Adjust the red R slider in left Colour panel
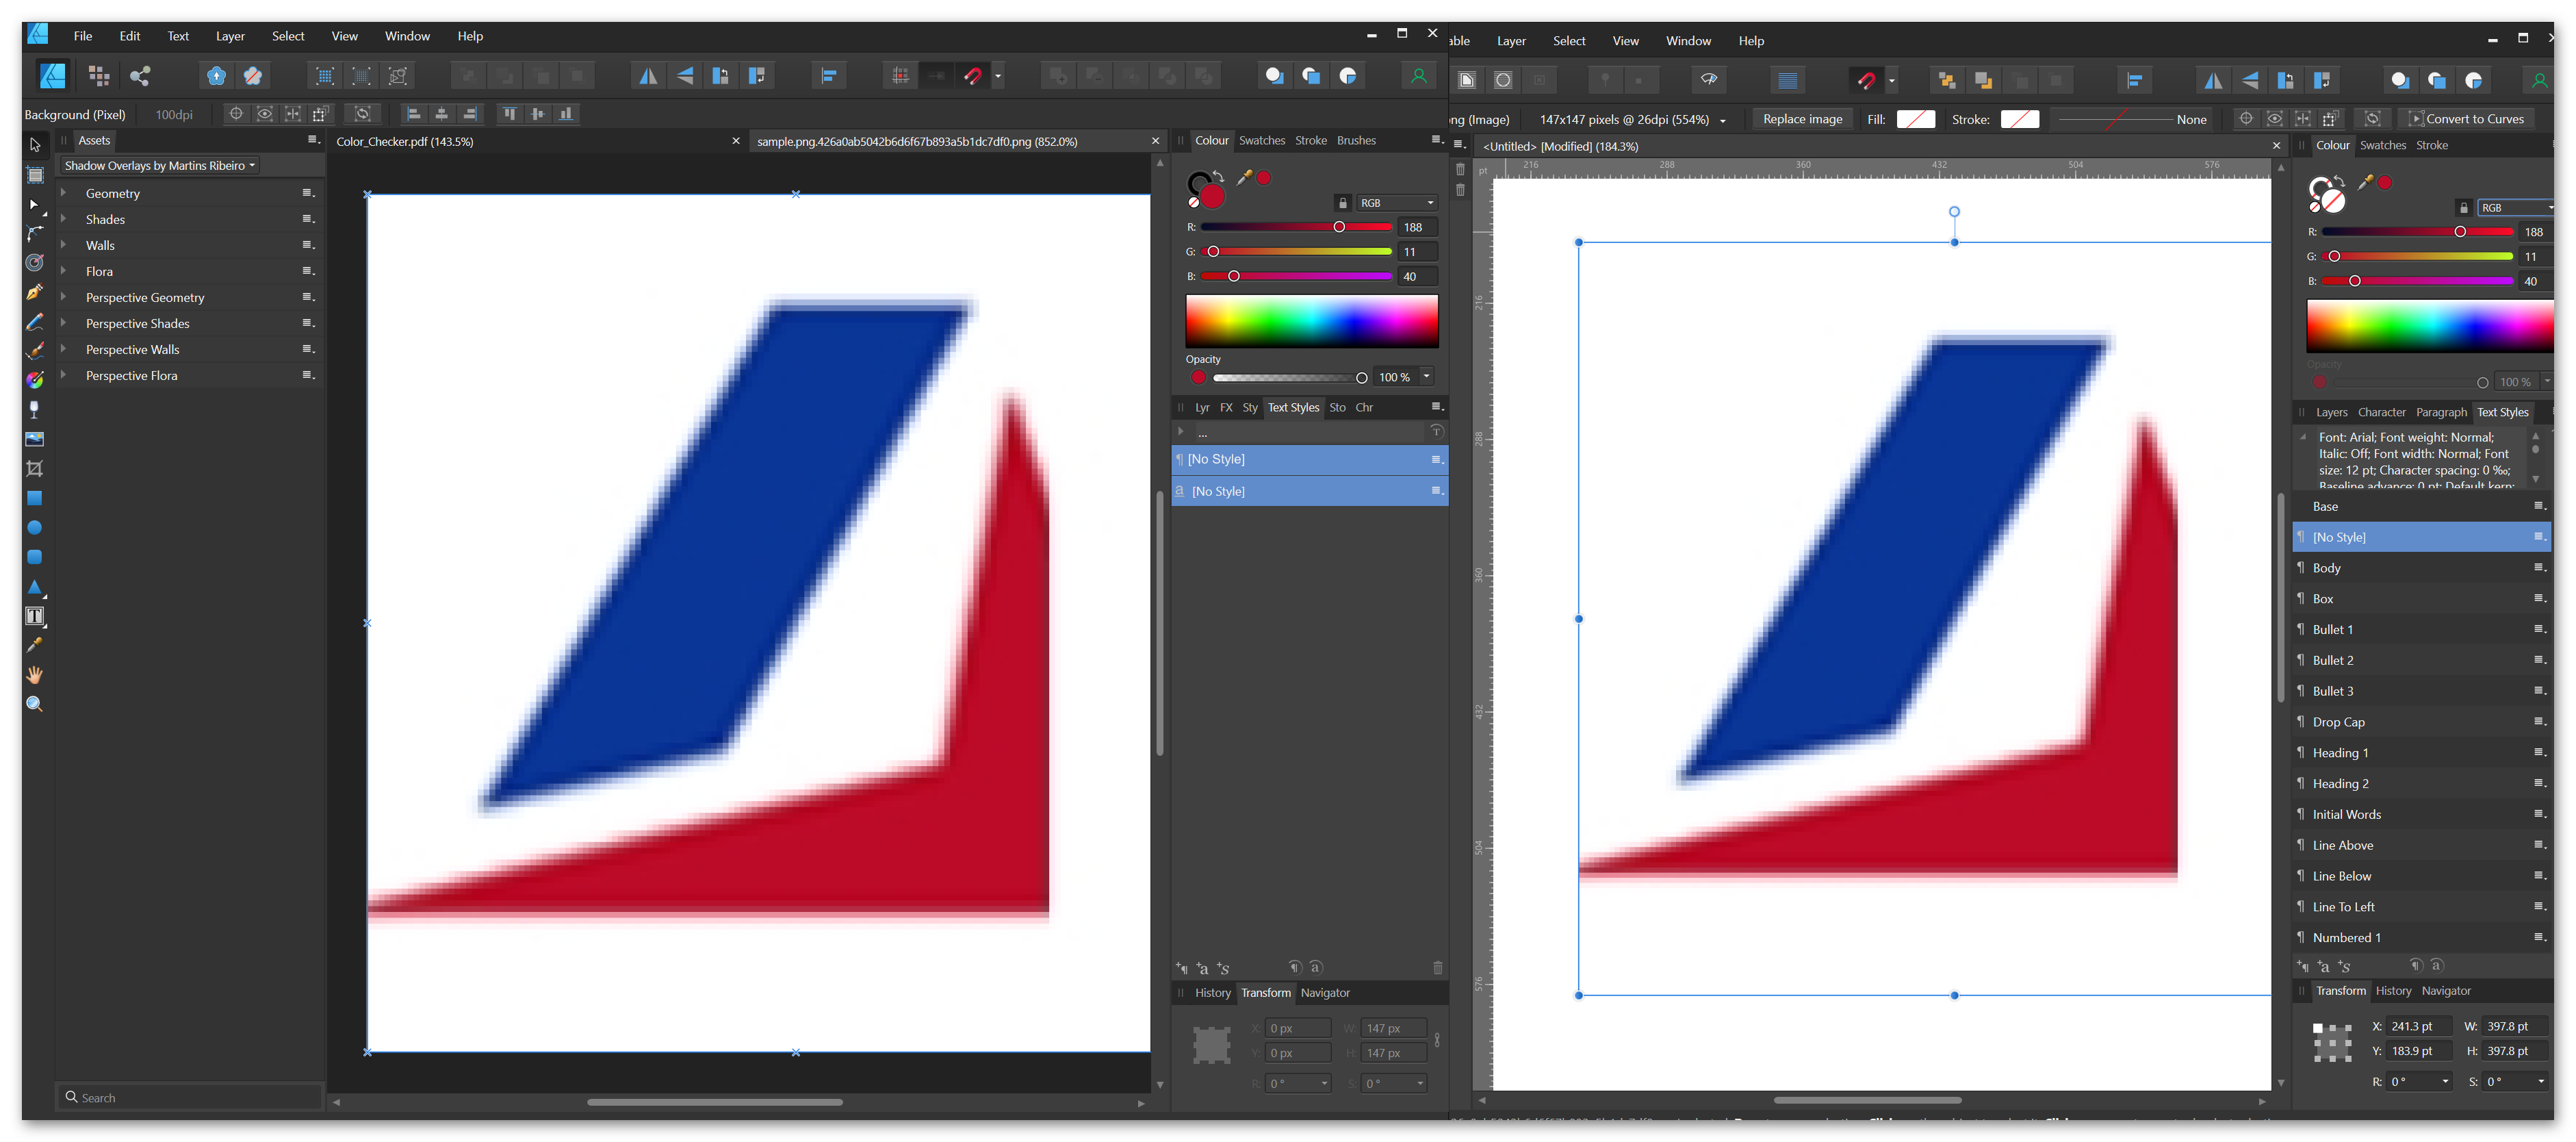Screen dimensions: 2576x1142 [x=1296, y=228]
